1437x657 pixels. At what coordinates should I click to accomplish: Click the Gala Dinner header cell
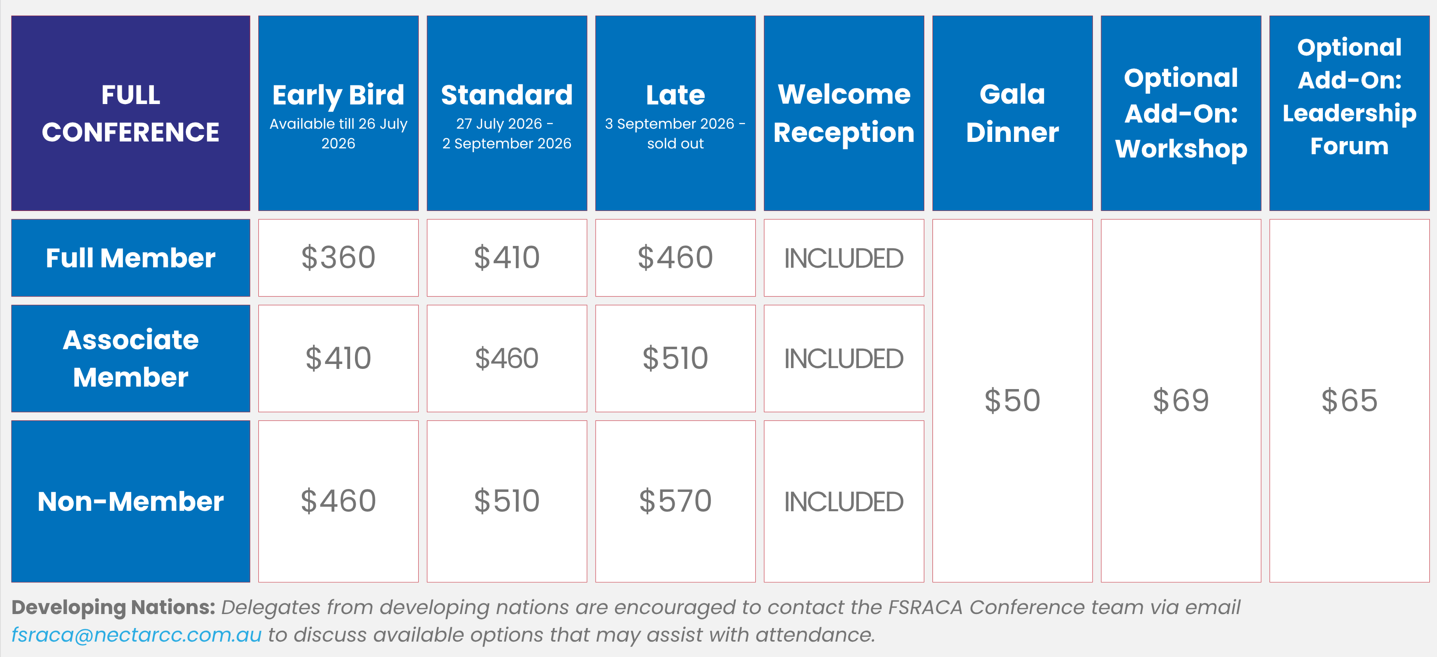1012,113
